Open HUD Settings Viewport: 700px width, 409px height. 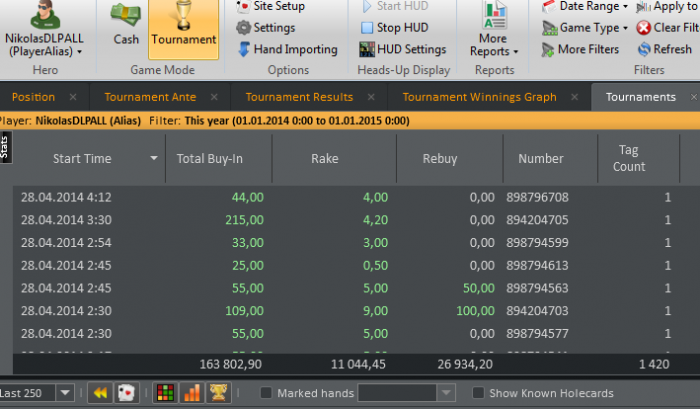coord(403,49)
